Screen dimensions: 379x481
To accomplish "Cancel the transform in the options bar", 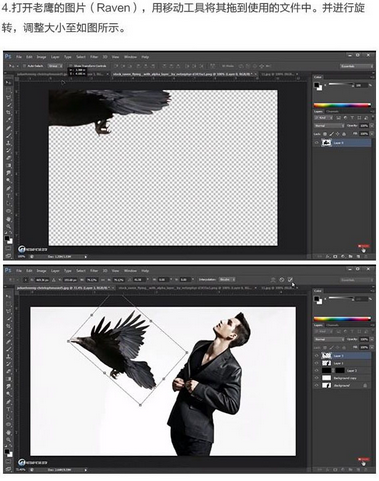I will [x=282, y=279].
